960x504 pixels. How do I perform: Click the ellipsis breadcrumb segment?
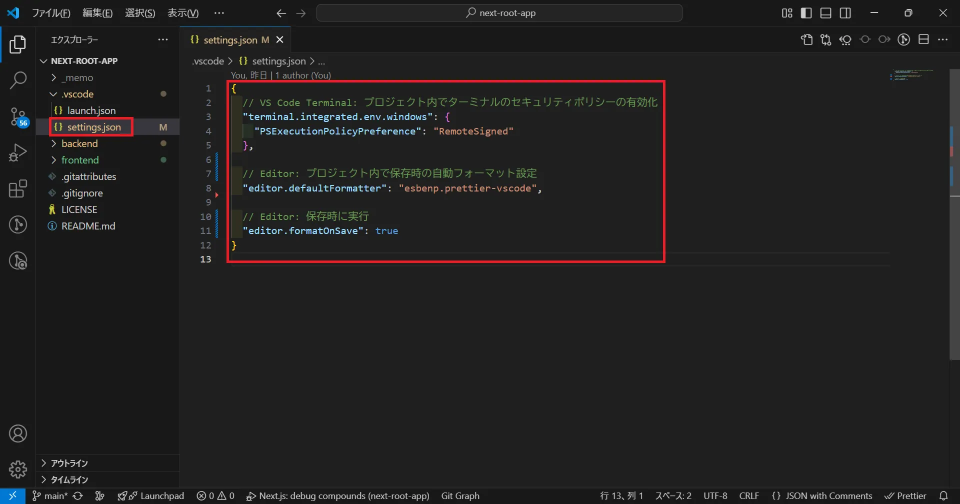pos(321,61)
